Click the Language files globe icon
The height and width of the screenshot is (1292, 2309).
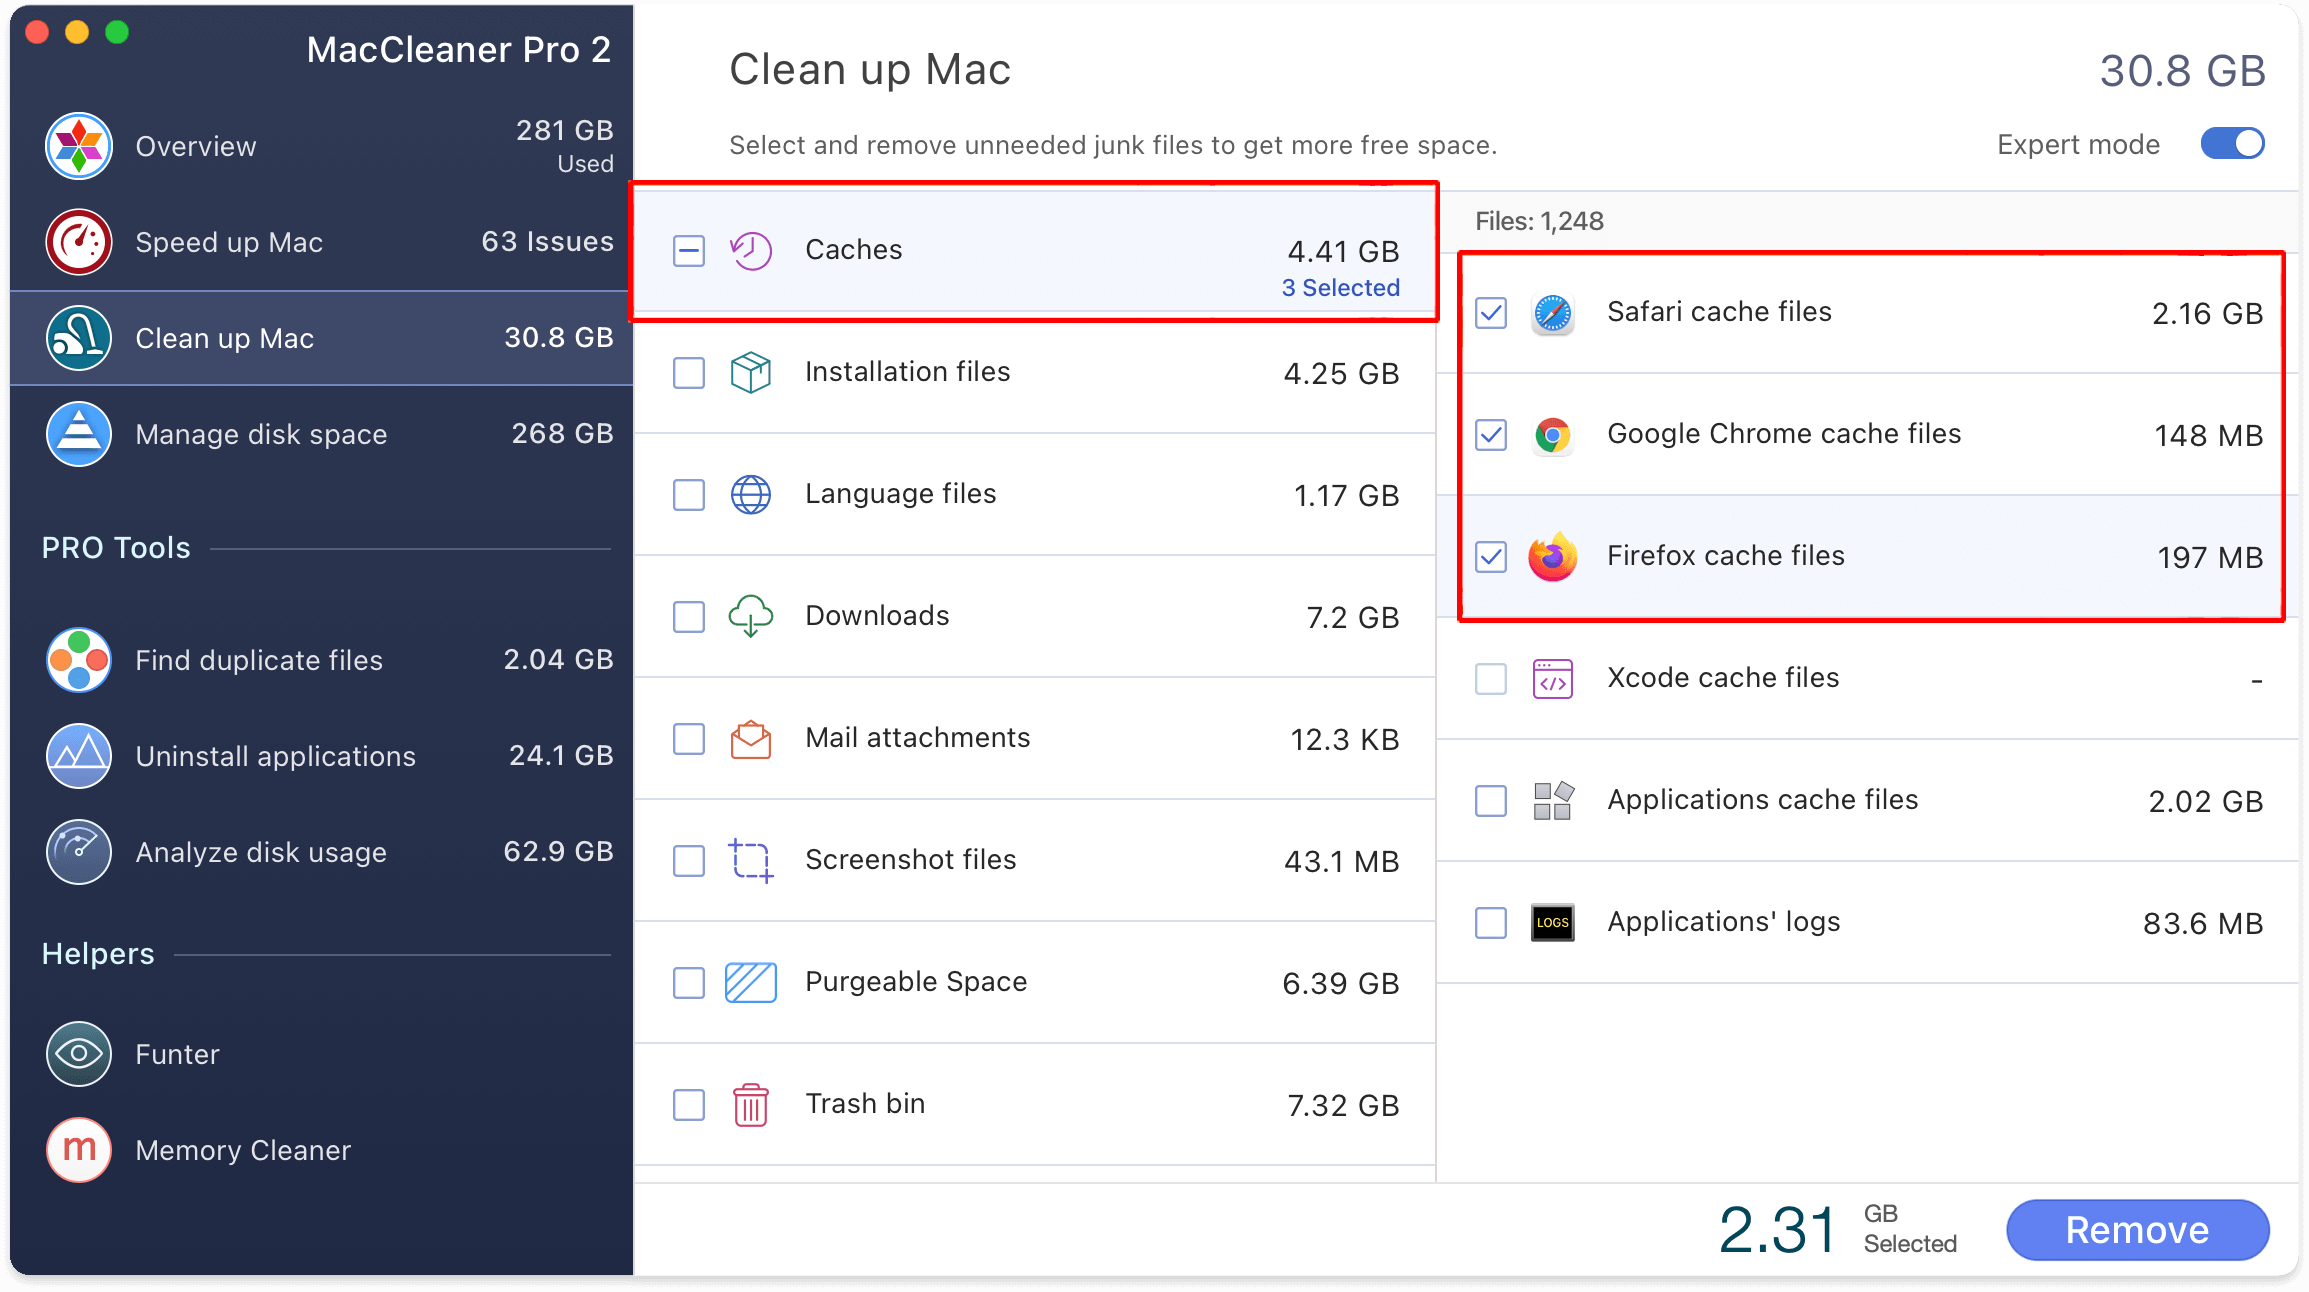[x=751, y=495]
